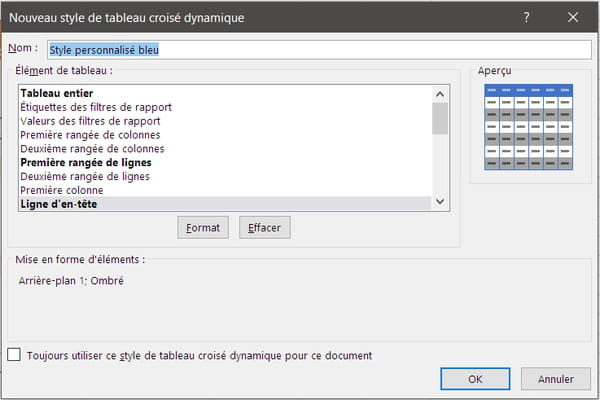Select 'Première rangée de lignes' item
Image resolution: width=600 pixels, height=400 pixels.
pos(226,162)
